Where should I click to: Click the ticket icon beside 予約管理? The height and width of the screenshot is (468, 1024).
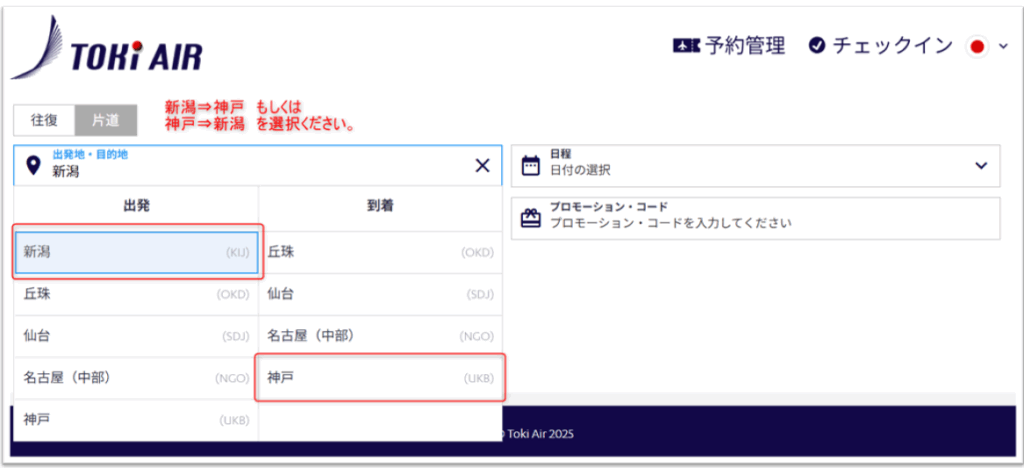click(x=686, y=46)
